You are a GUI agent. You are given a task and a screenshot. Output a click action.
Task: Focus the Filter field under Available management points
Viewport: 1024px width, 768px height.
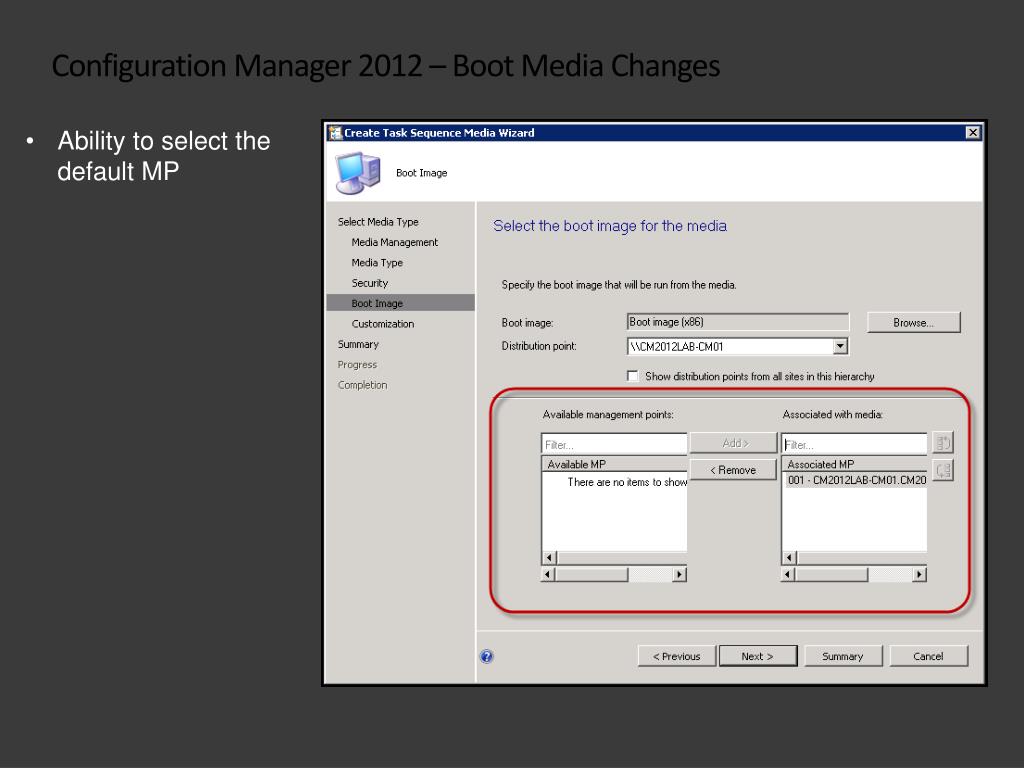coord(614,445)
